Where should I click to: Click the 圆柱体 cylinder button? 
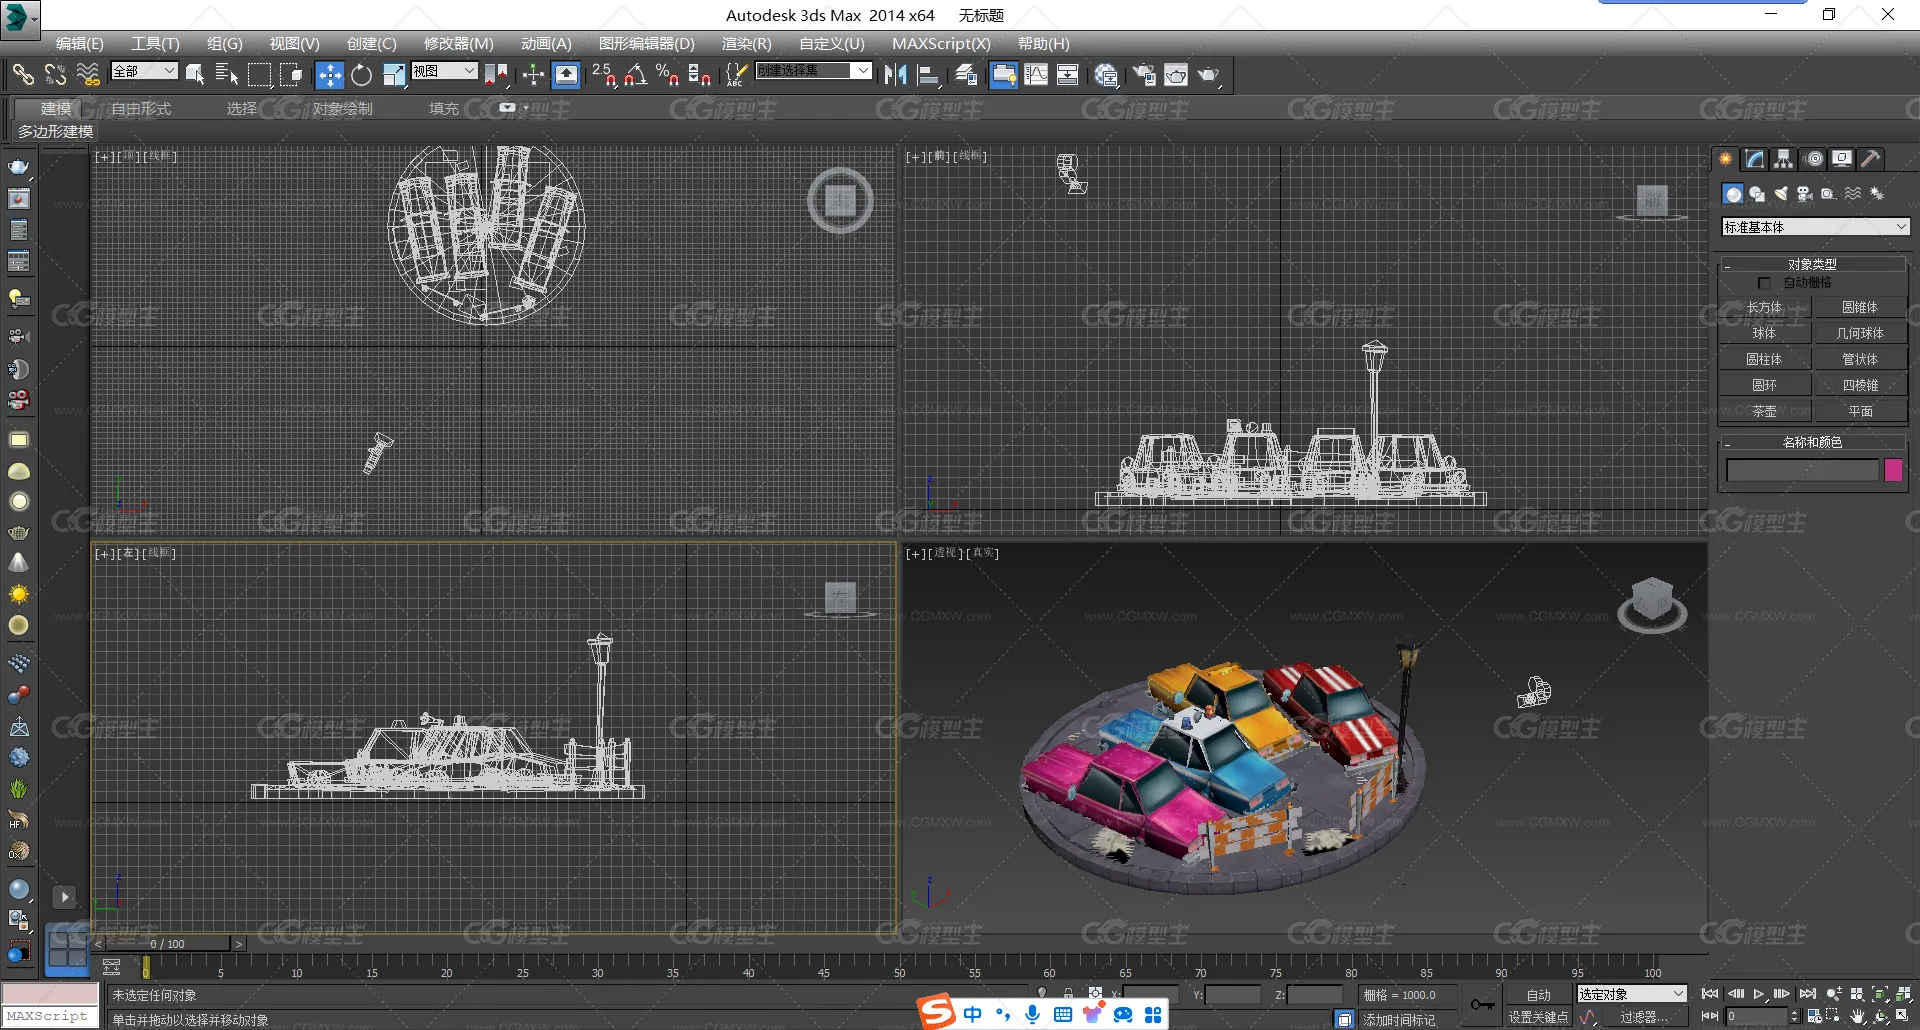coord(1764,359)
